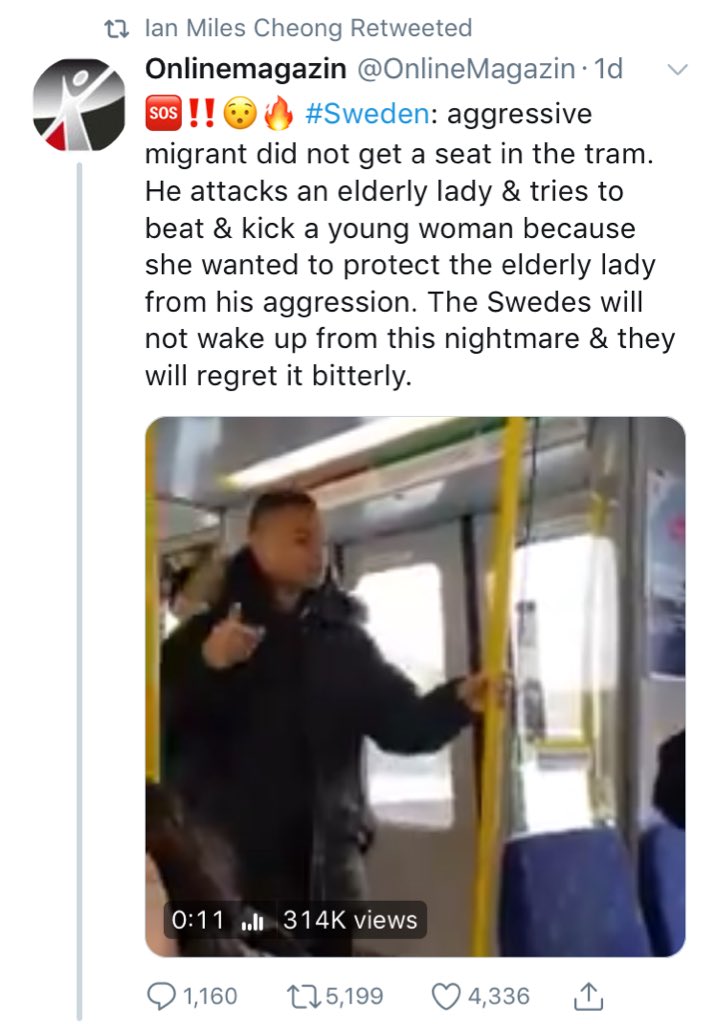This screenshot has width=717, height=1024.
Task: Click the 1,160 replies count
Action: (210, 997)
